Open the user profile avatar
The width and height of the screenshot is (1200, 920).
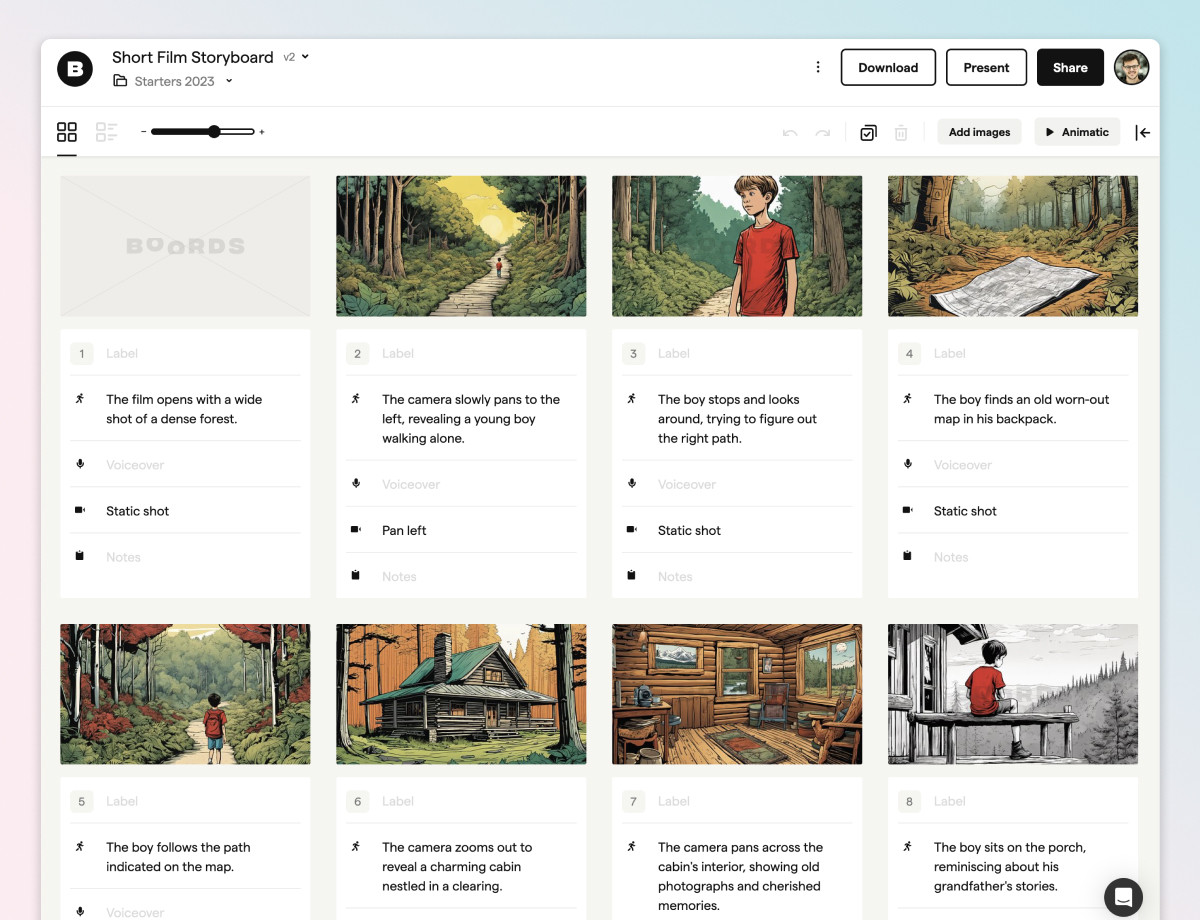(x=1131, y=67)
